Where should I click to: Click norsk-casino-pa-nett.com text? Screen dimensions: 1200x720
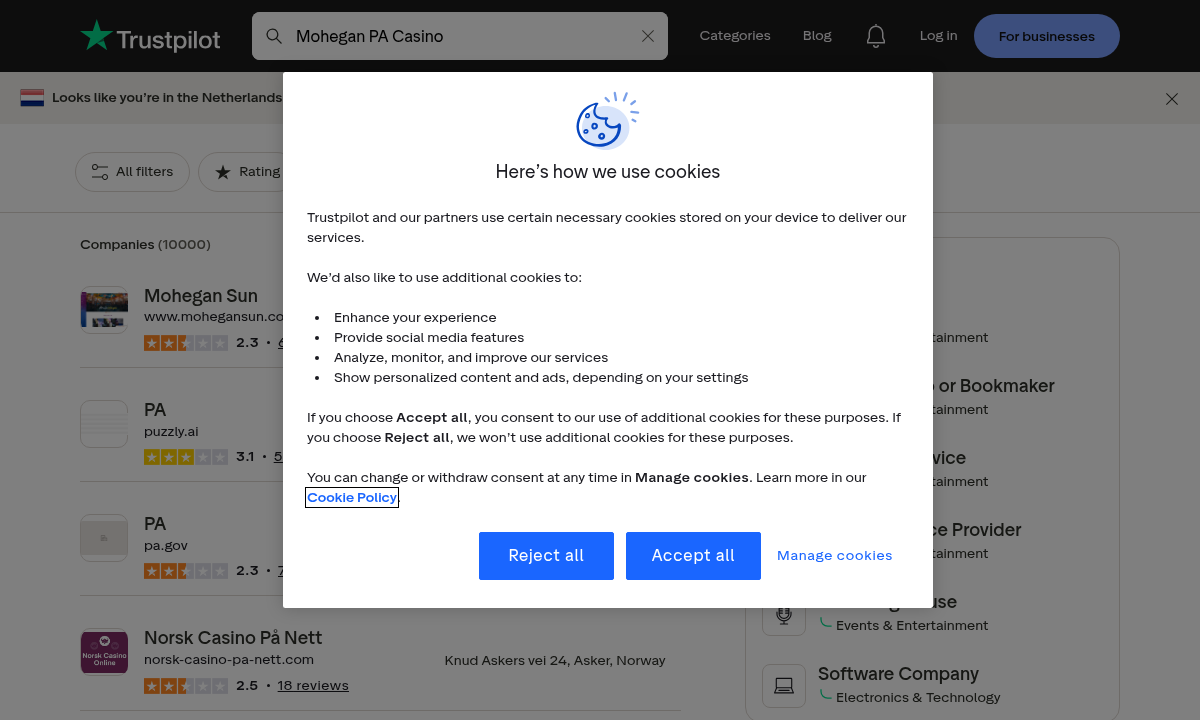229,660
